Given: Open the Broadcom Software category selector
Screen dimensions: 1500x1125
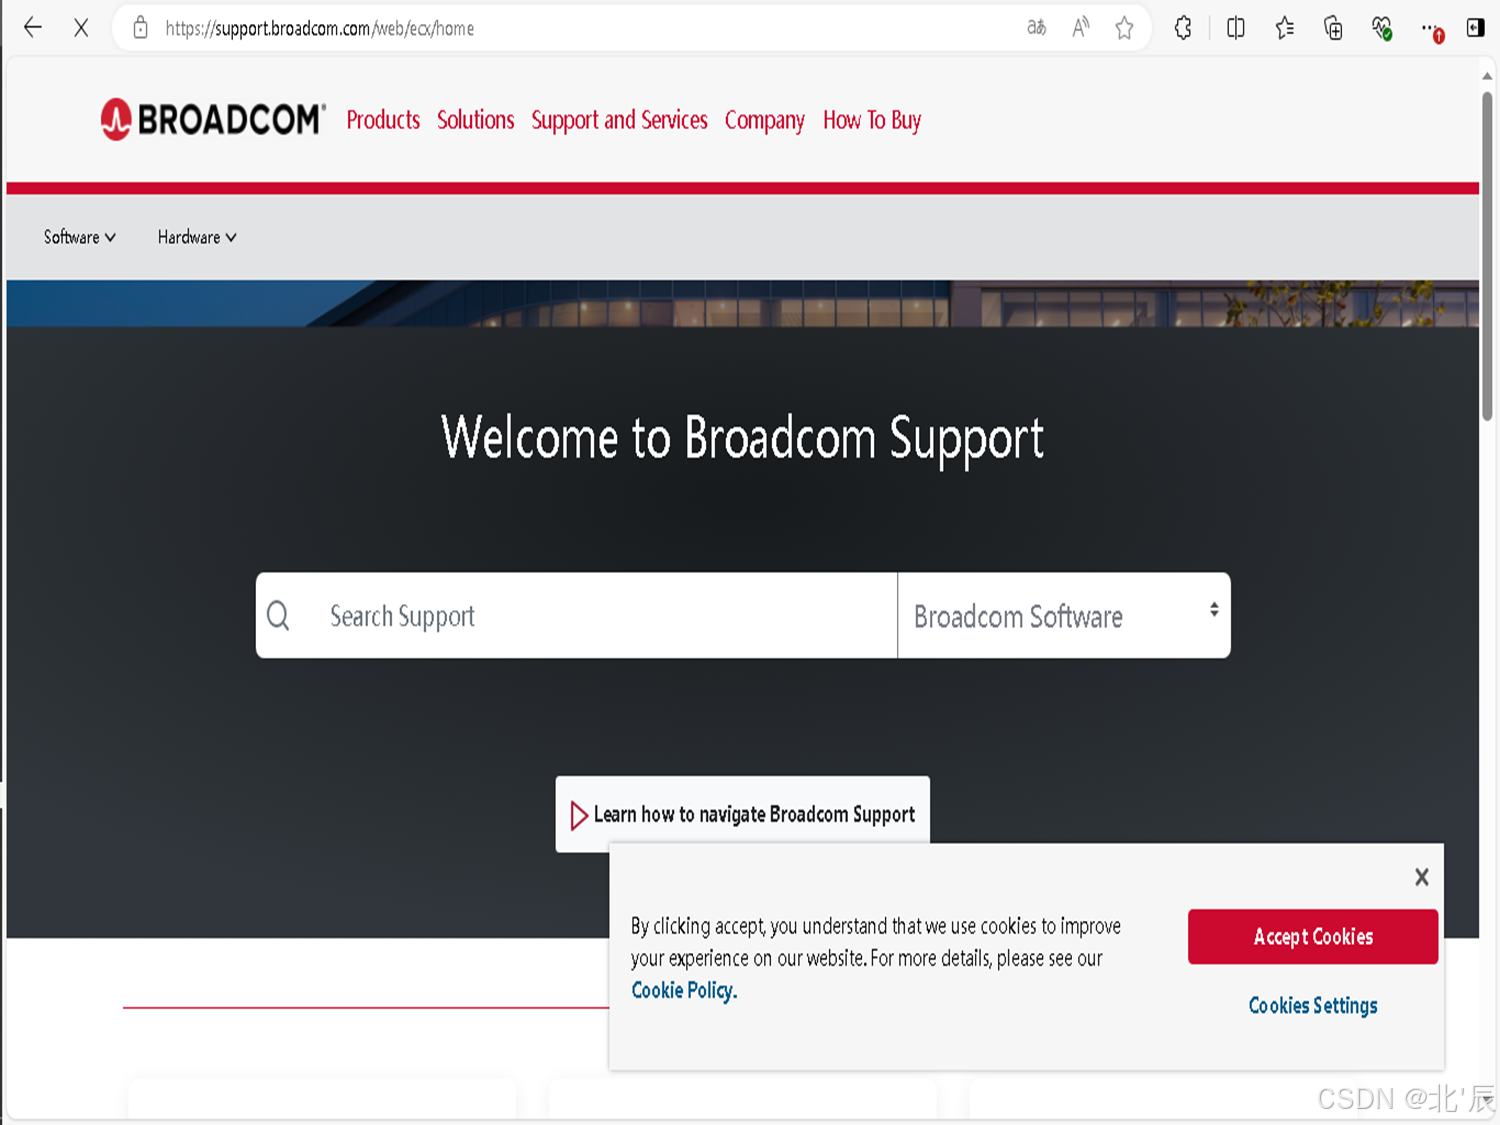Looking at the screenshot, I should (1064, 615).
